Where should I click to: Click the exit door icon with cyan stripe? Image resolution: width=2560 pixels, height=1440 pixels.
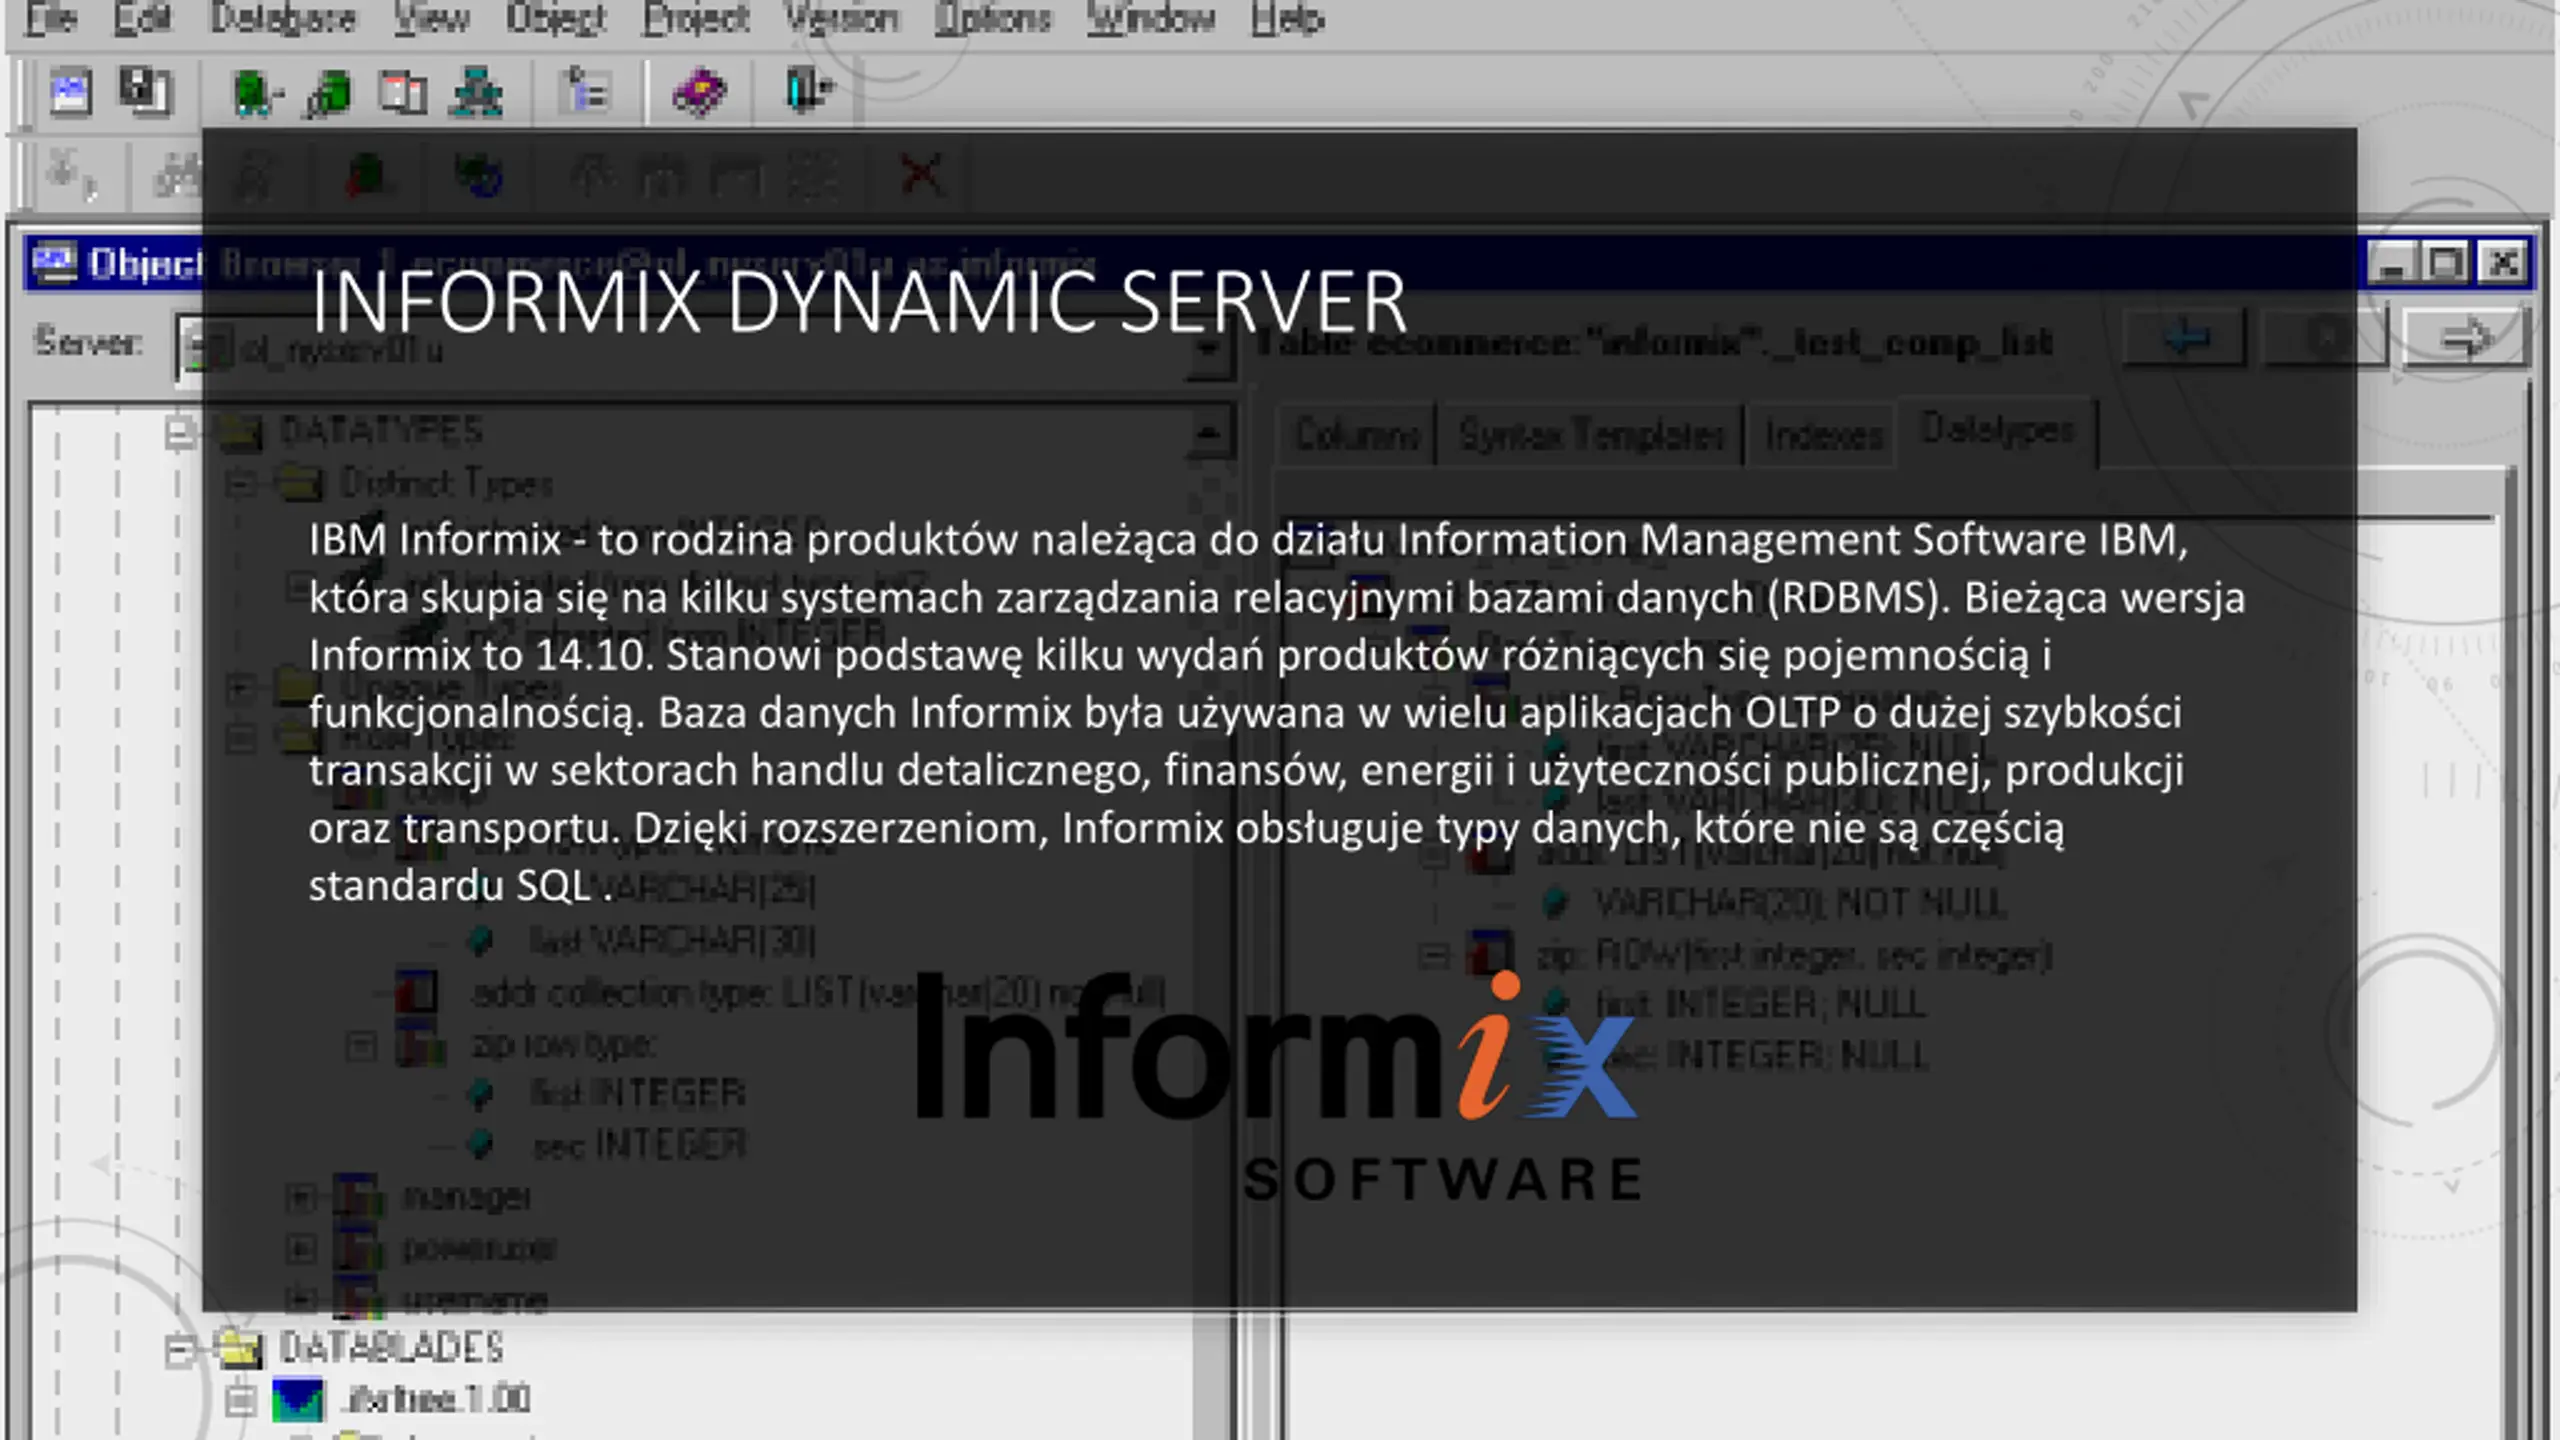pos(809,90)
